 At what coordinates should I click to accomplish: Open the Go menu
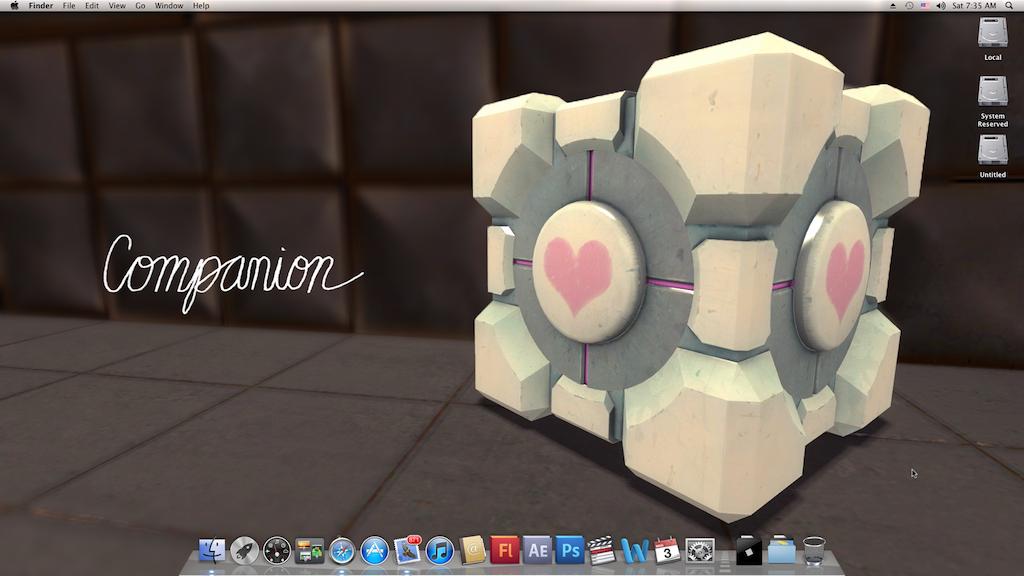(x=140, y=5)
